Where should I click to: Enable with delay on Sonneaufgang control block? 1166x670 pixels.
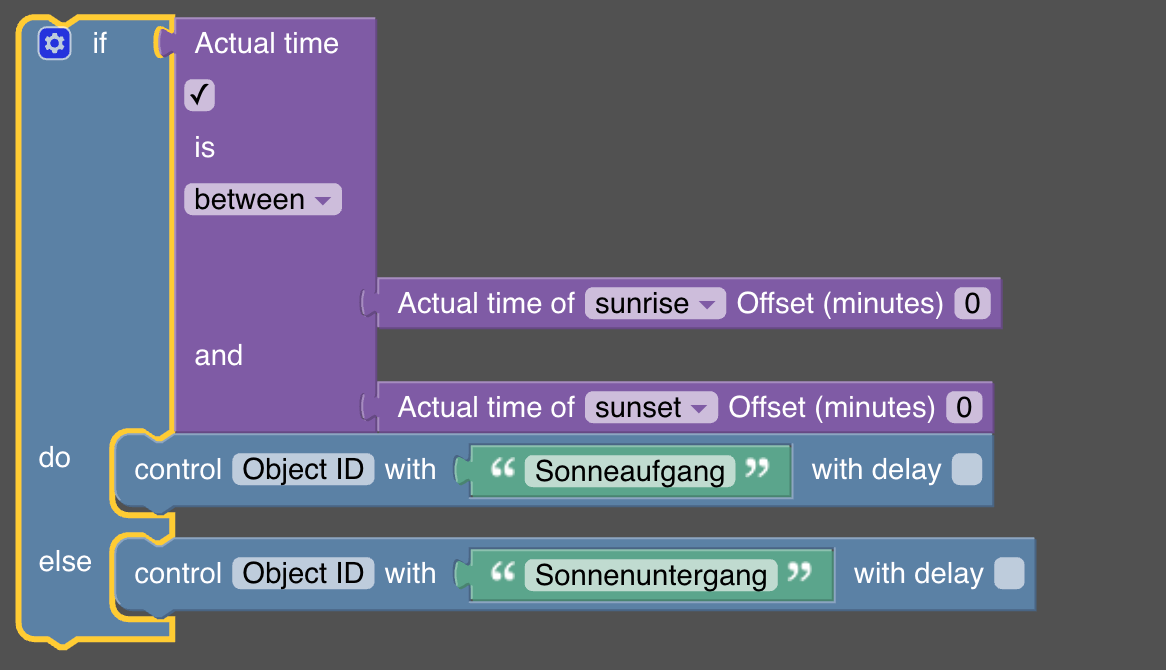967,469
